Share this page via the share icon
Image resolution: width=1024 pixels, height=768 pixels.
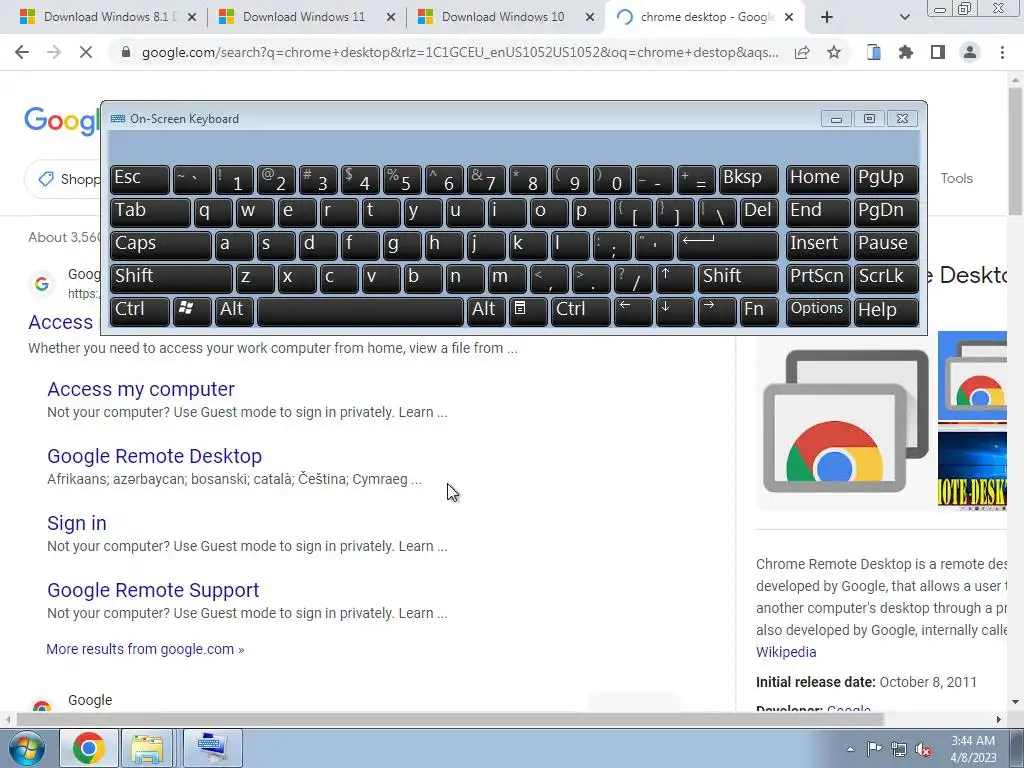802,52
